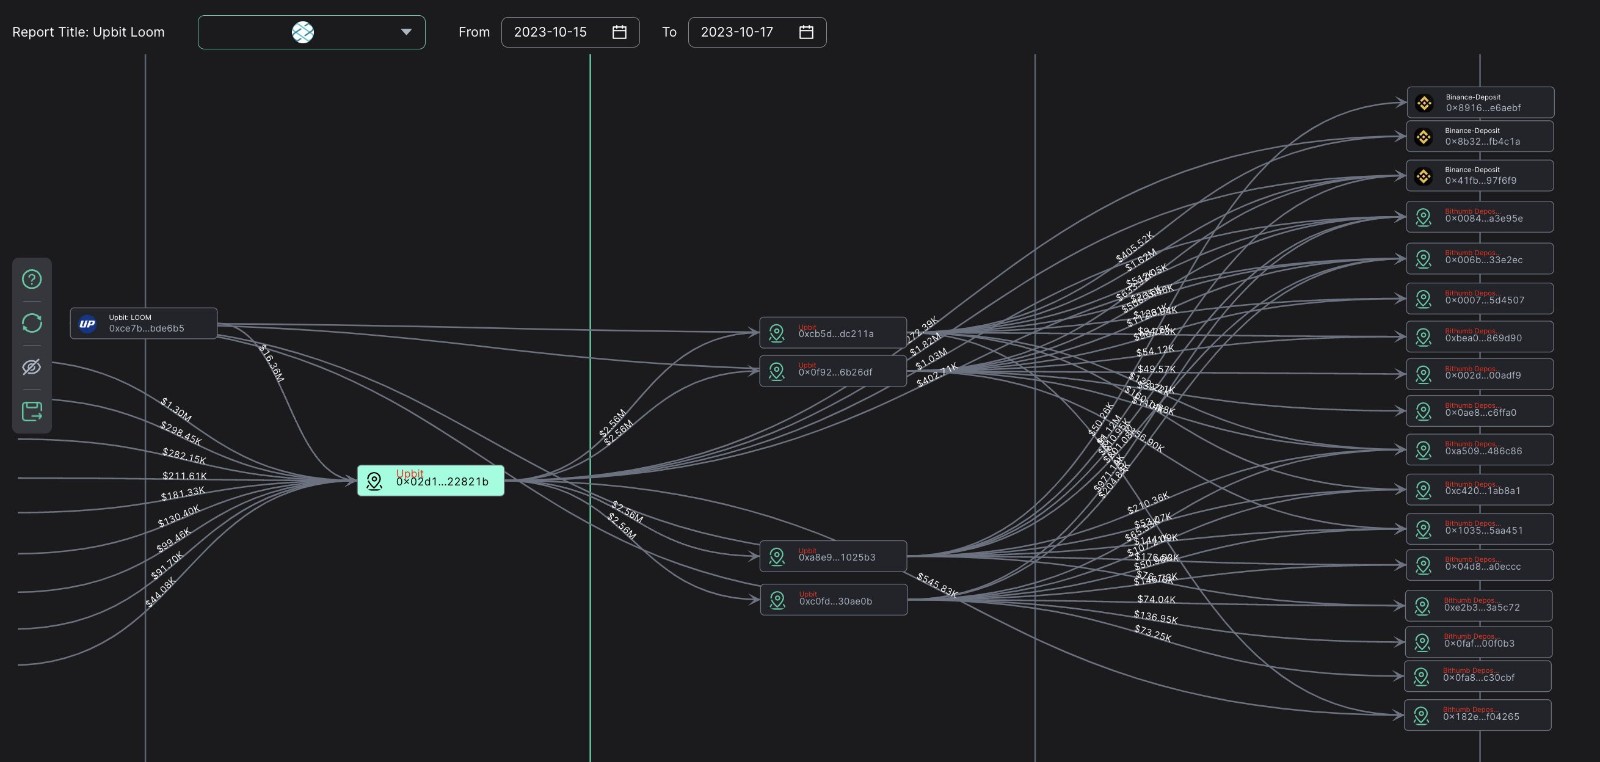Click pin icon on 0xc0fd...30ae0b node
Image resolution: width=1600 pixels, height=762 pixels.
[776, 600]
